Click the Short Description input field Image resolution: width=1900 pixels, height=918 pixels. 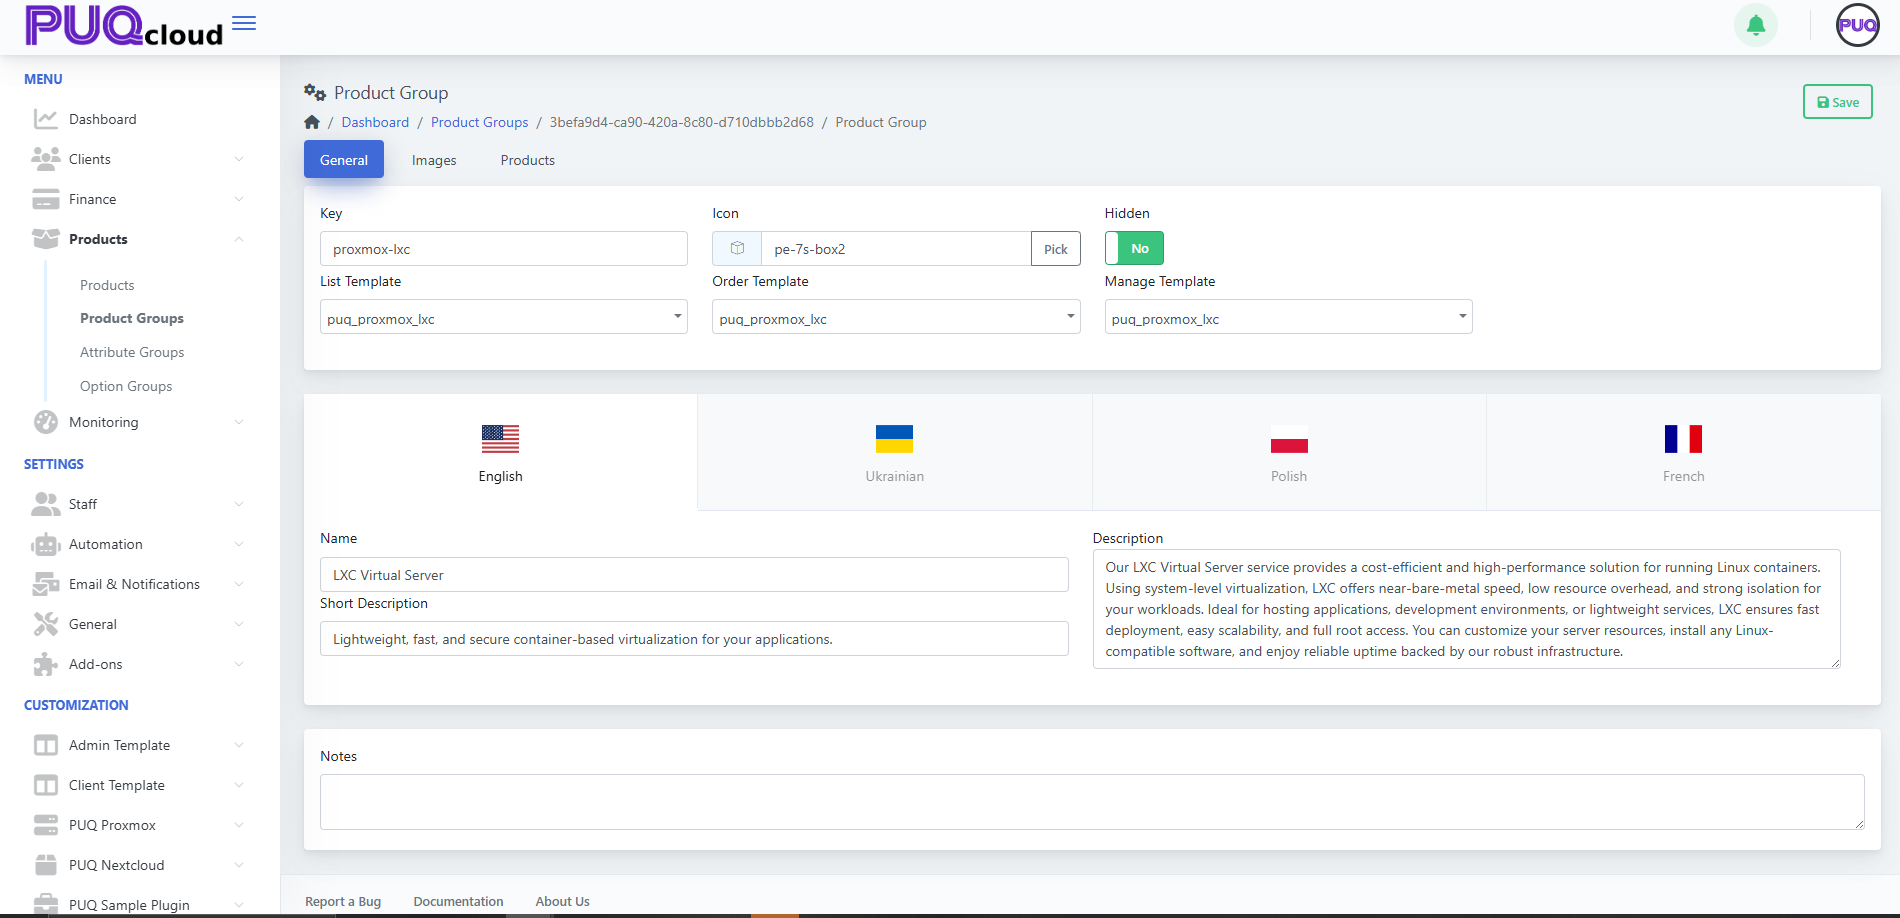(x=694, y=639)
